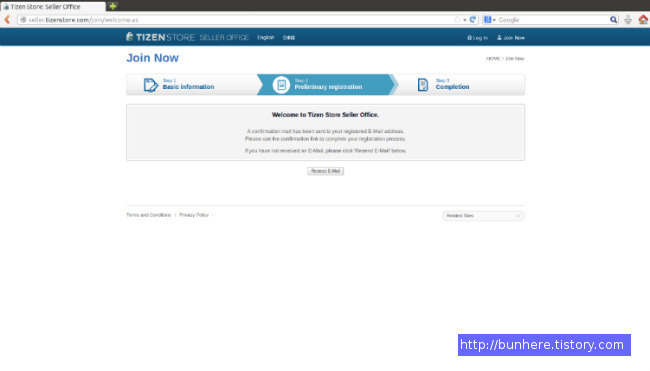Reload the page with refresh icon
This screenshot has width=650, height=371.
coord(472,19)
